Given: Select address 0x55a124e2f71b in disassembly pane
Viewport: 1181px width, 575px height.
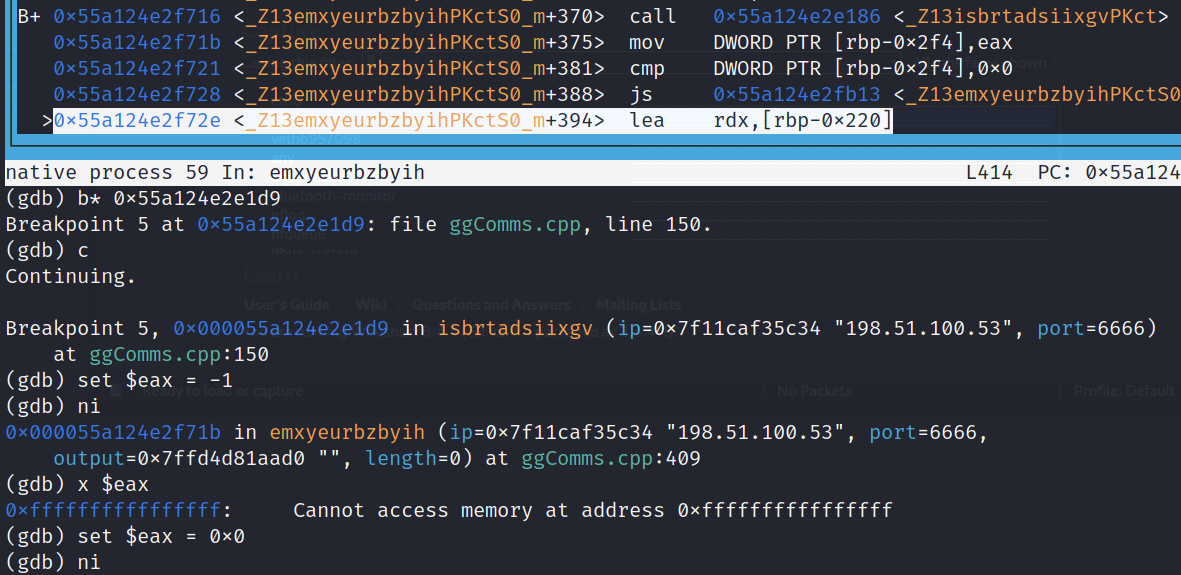Looking at the screenshot, I should (137, 43).
